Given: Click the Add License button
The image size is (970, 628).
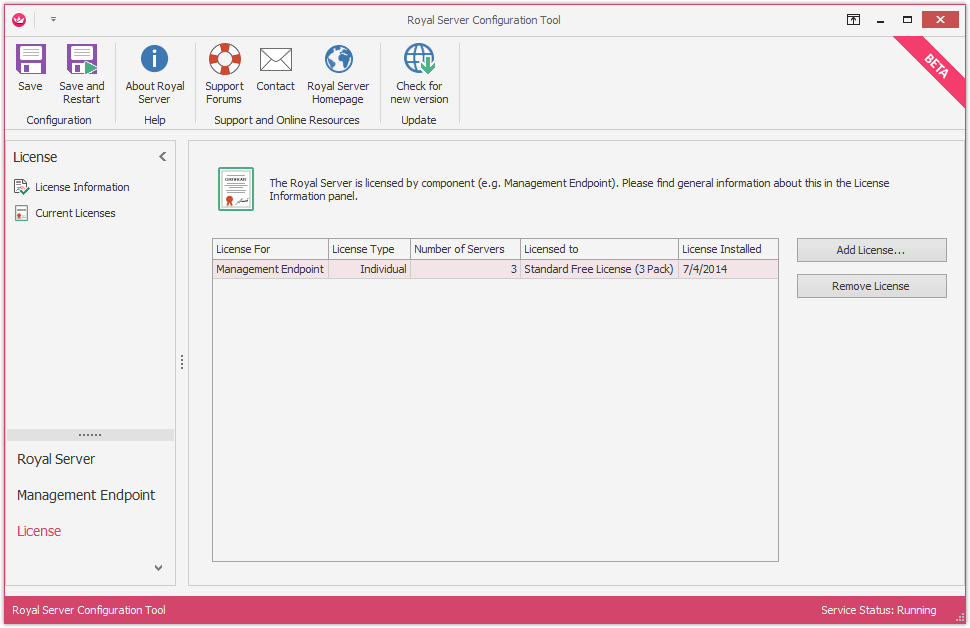Looking at the screenshot, I should coord(871,250).
